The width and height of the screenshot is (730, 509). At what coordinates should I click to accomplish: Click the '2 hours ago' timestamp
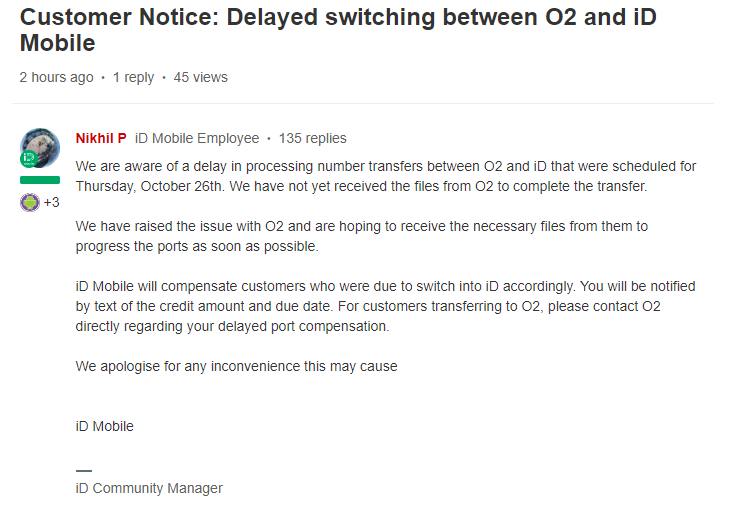(56, 77)
